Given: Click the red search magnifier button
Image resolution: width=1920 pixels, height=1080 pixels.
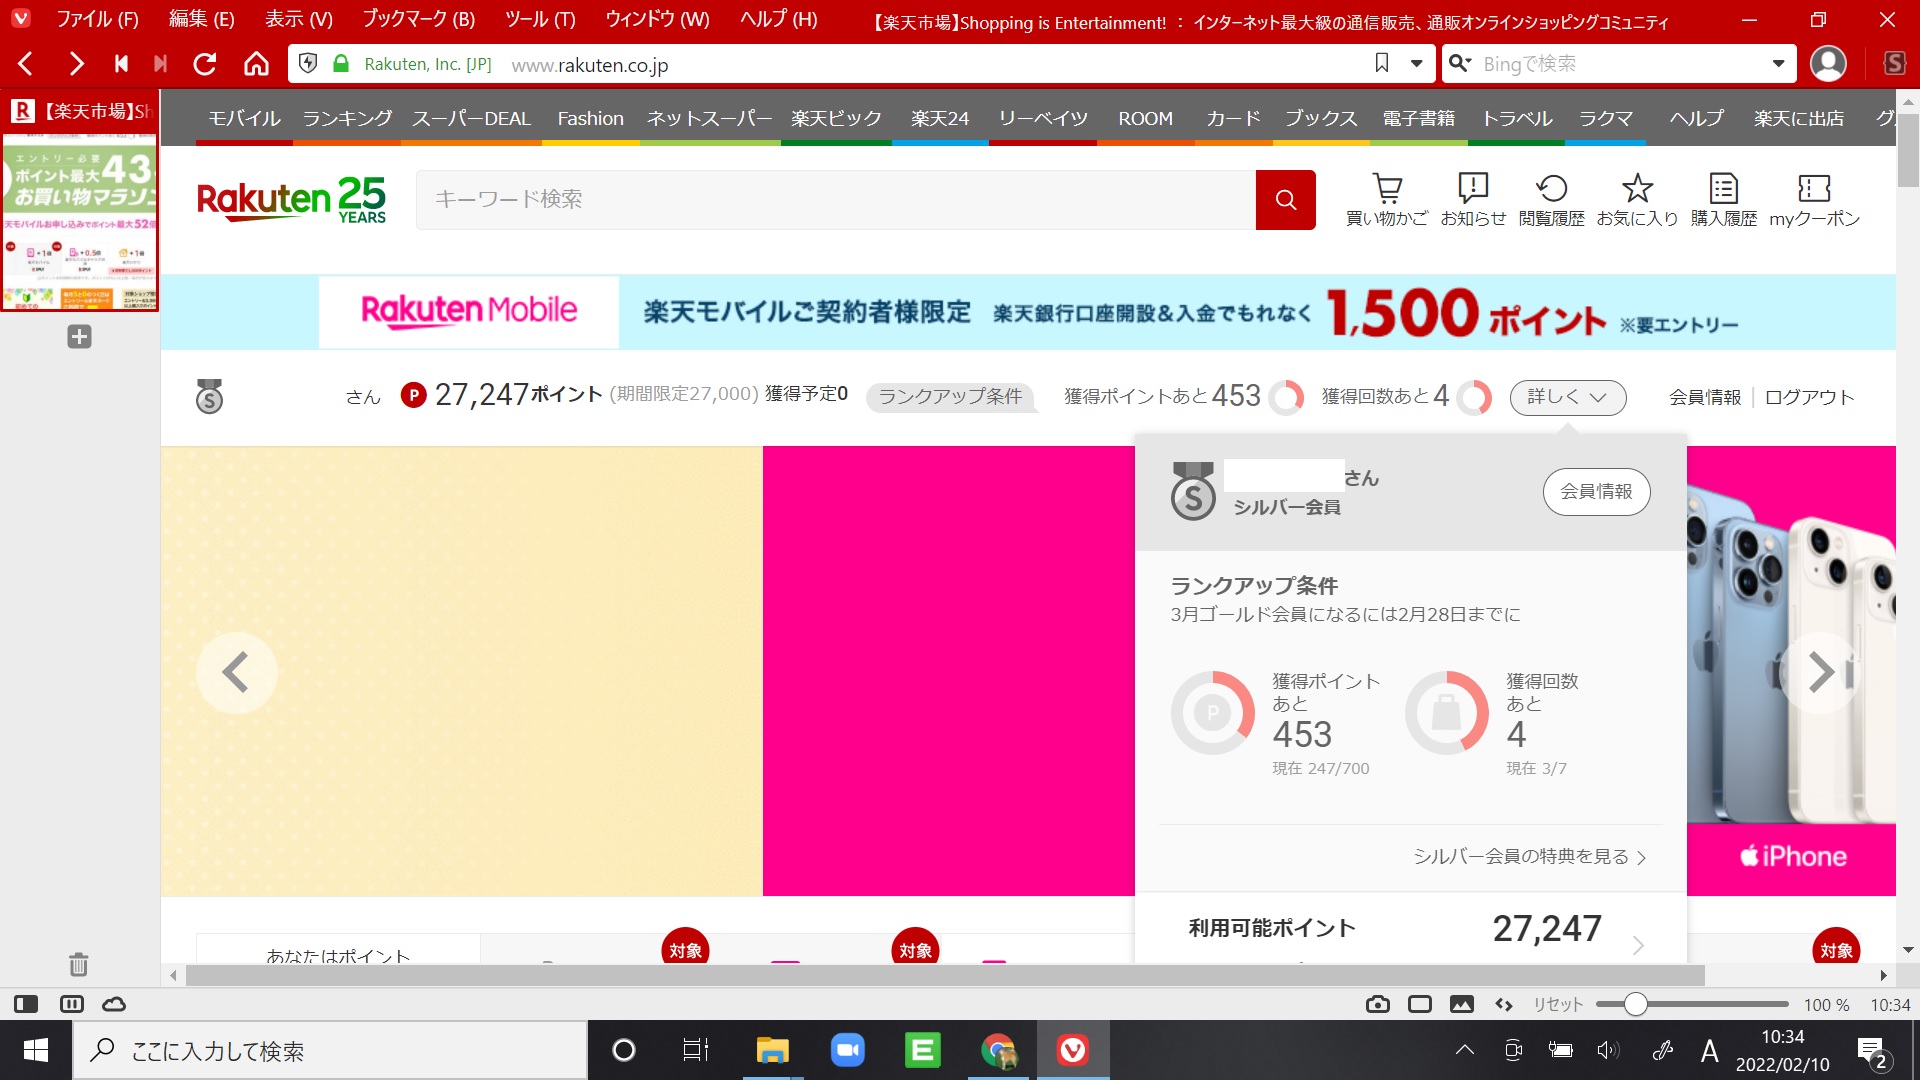Looking at the screenshot, I should (x=1285, y=200).
